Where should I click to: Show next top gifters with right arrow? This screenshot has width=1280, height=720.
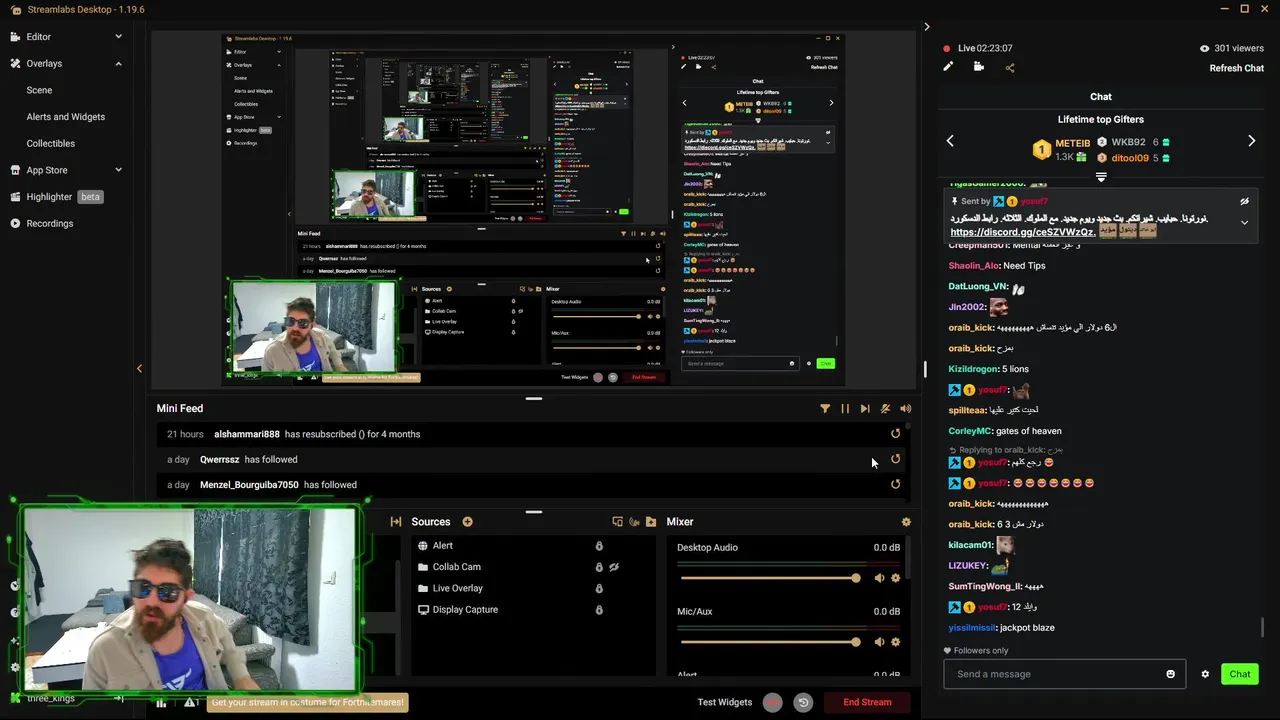[1251, 141]
